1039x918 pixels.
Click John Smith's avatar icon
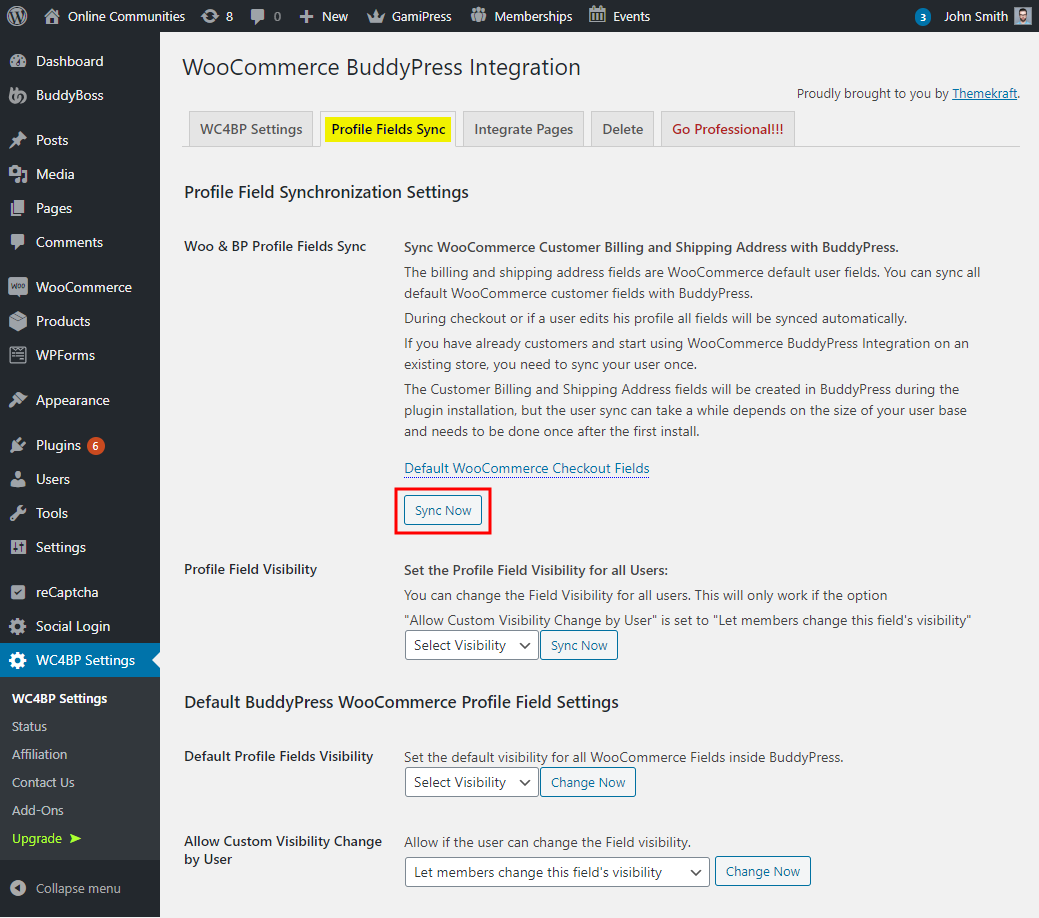(1021, 15)
